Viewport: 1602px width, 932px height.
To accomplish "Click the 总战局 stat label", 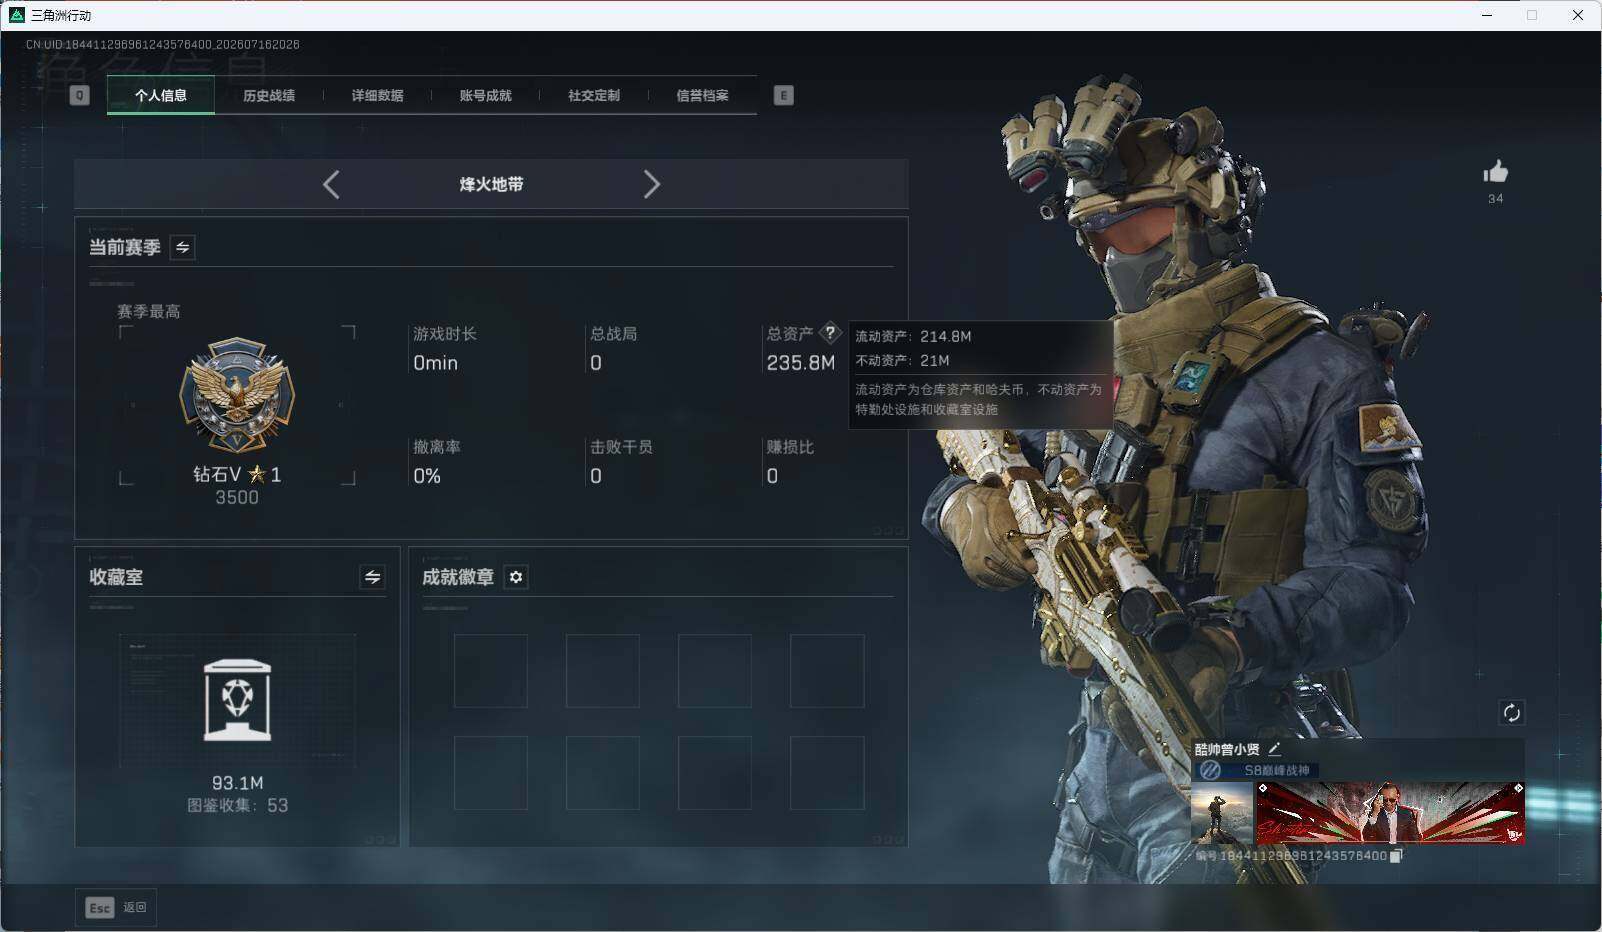I will [x=613, y=334].
